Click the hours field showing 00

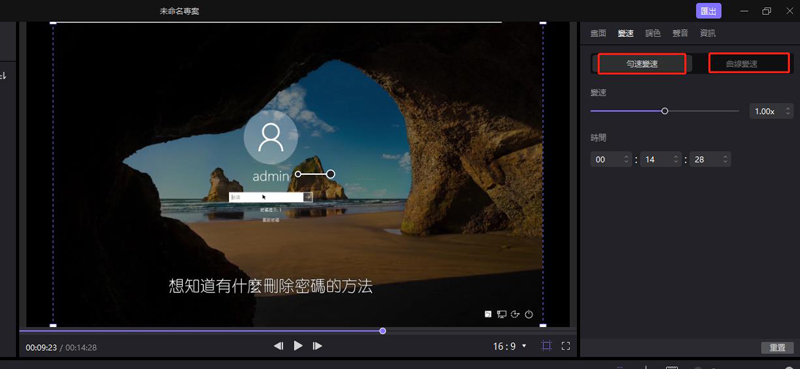(611, 159)
